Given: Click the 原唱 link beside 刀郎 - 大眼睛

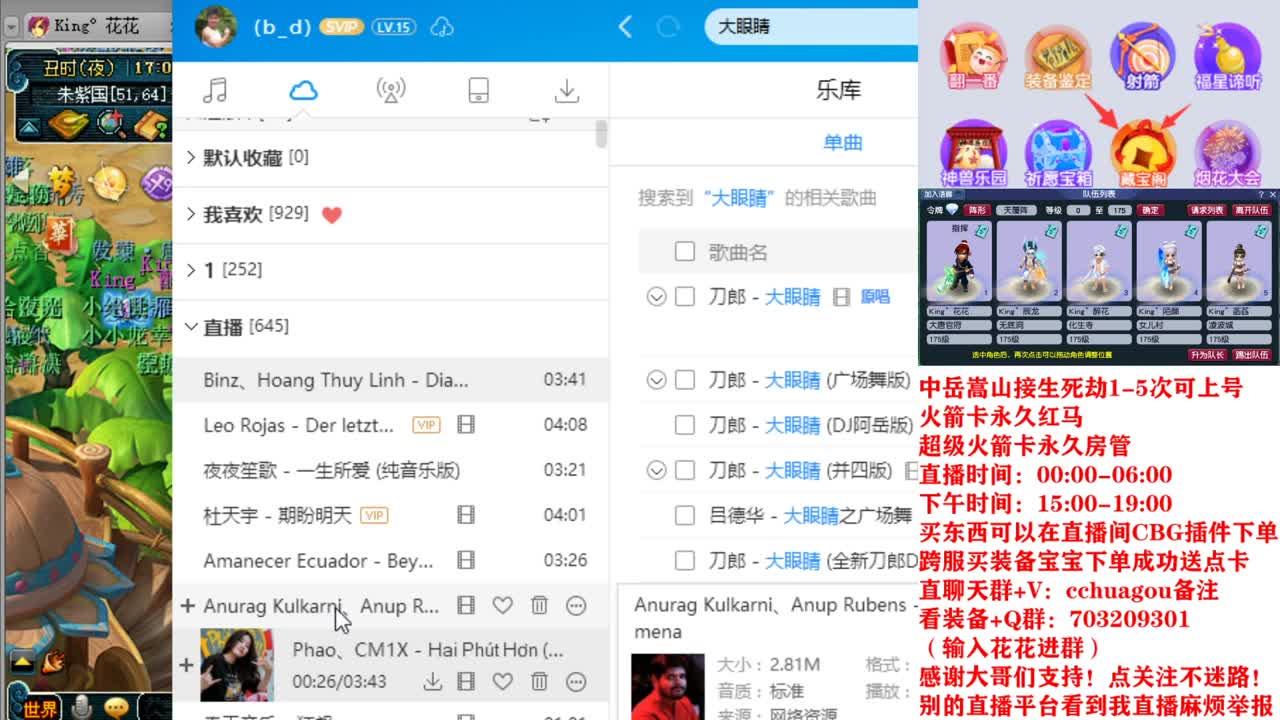Looking at the screenshot, I should click(875, 297).
